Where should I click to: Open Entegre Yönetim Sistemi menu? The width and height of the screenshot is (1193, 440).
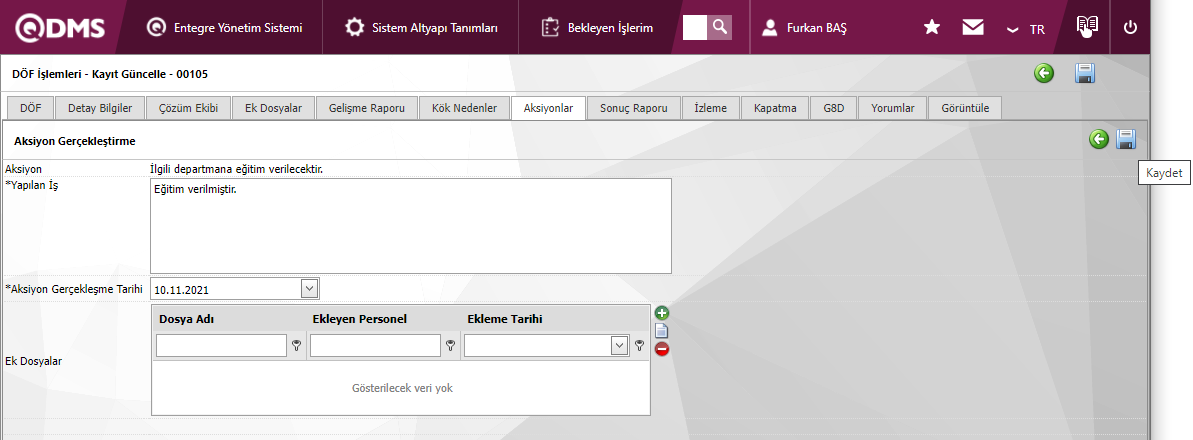click(224, 27)
